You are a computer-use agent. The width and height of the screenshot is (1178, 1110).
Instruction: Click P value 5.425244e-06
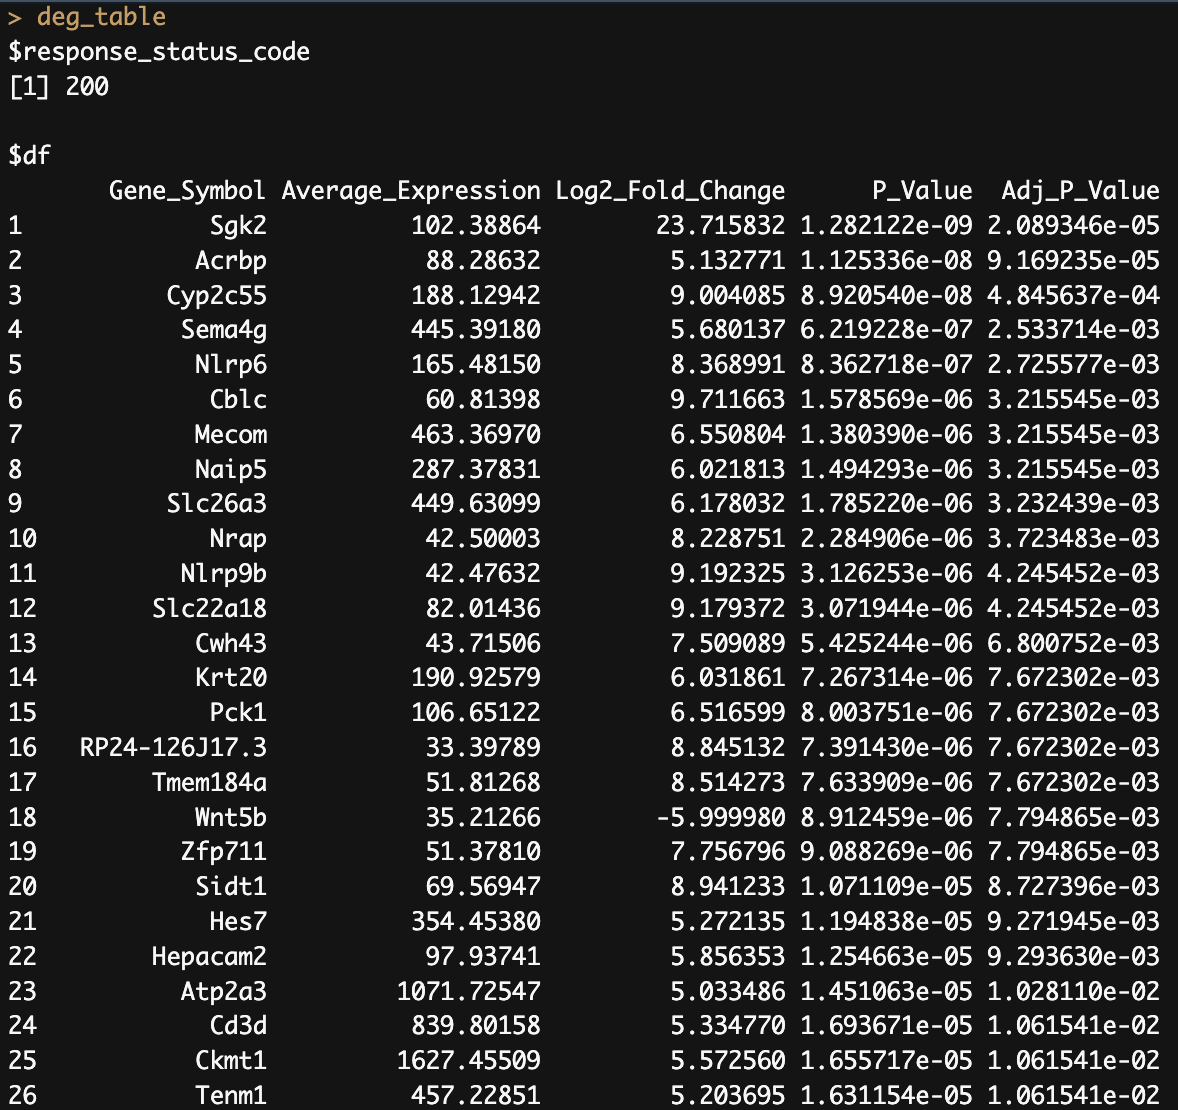tap(887, 643)
